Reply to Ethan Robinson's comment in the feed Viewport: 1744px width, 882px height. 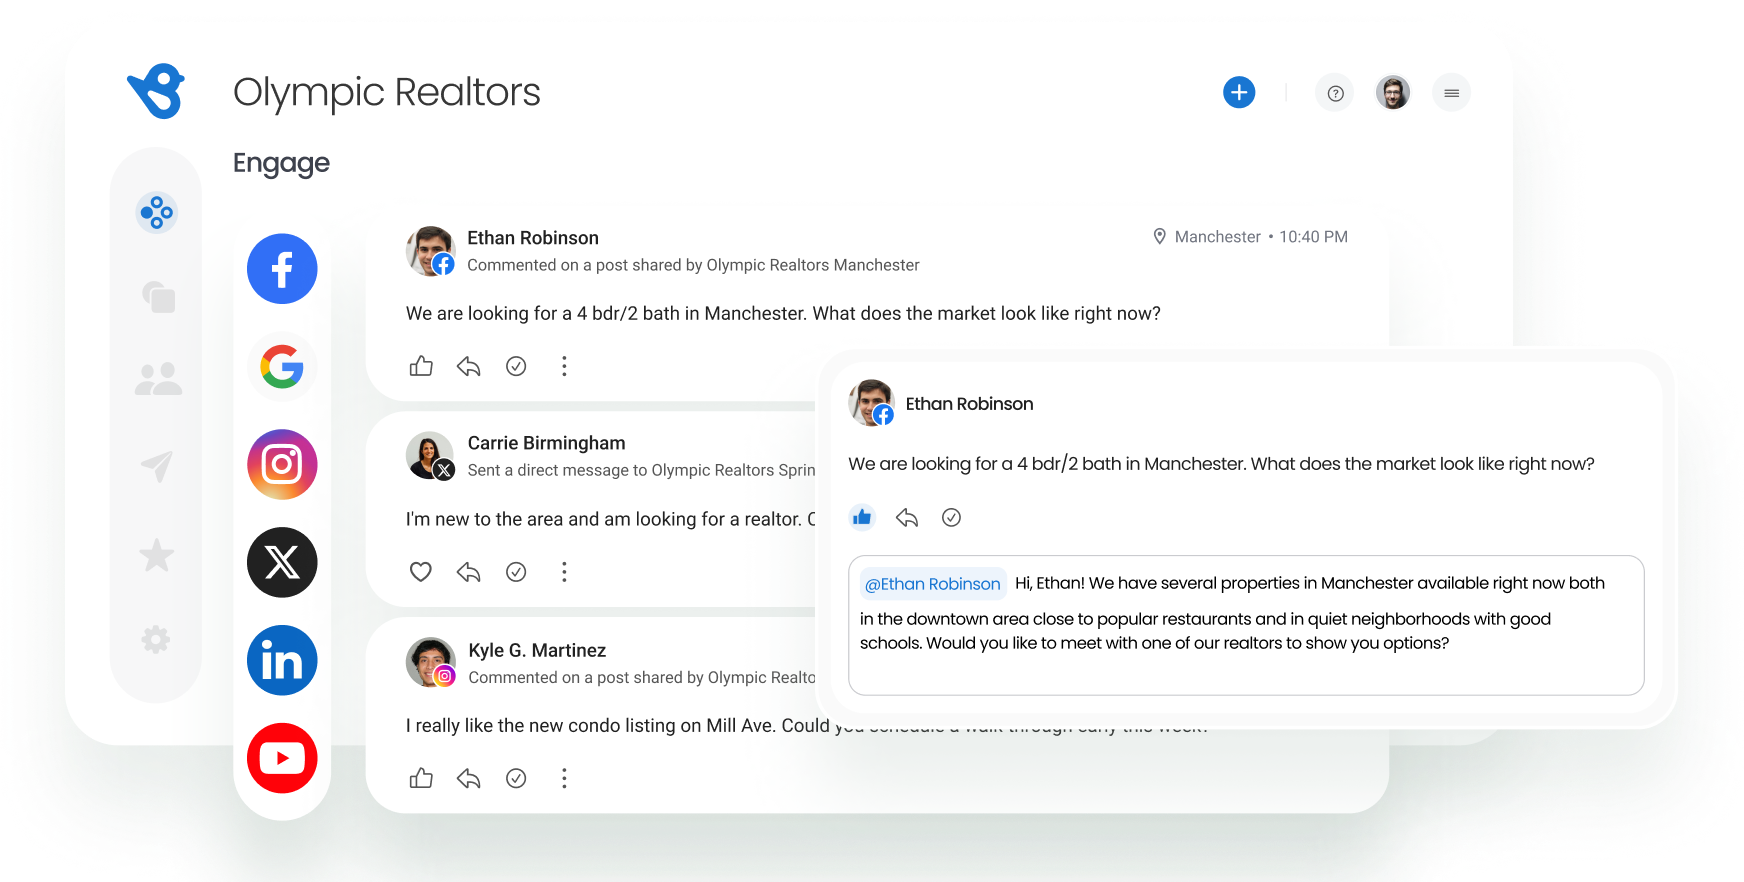tap(468, 366)
